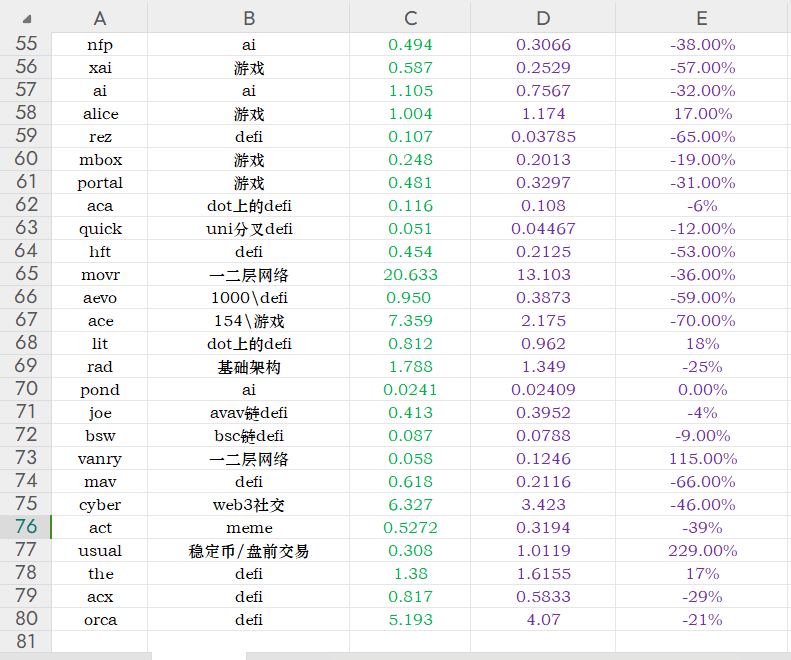
Task: Click value 1.38 in column C
Action: [x=410, y=574]
